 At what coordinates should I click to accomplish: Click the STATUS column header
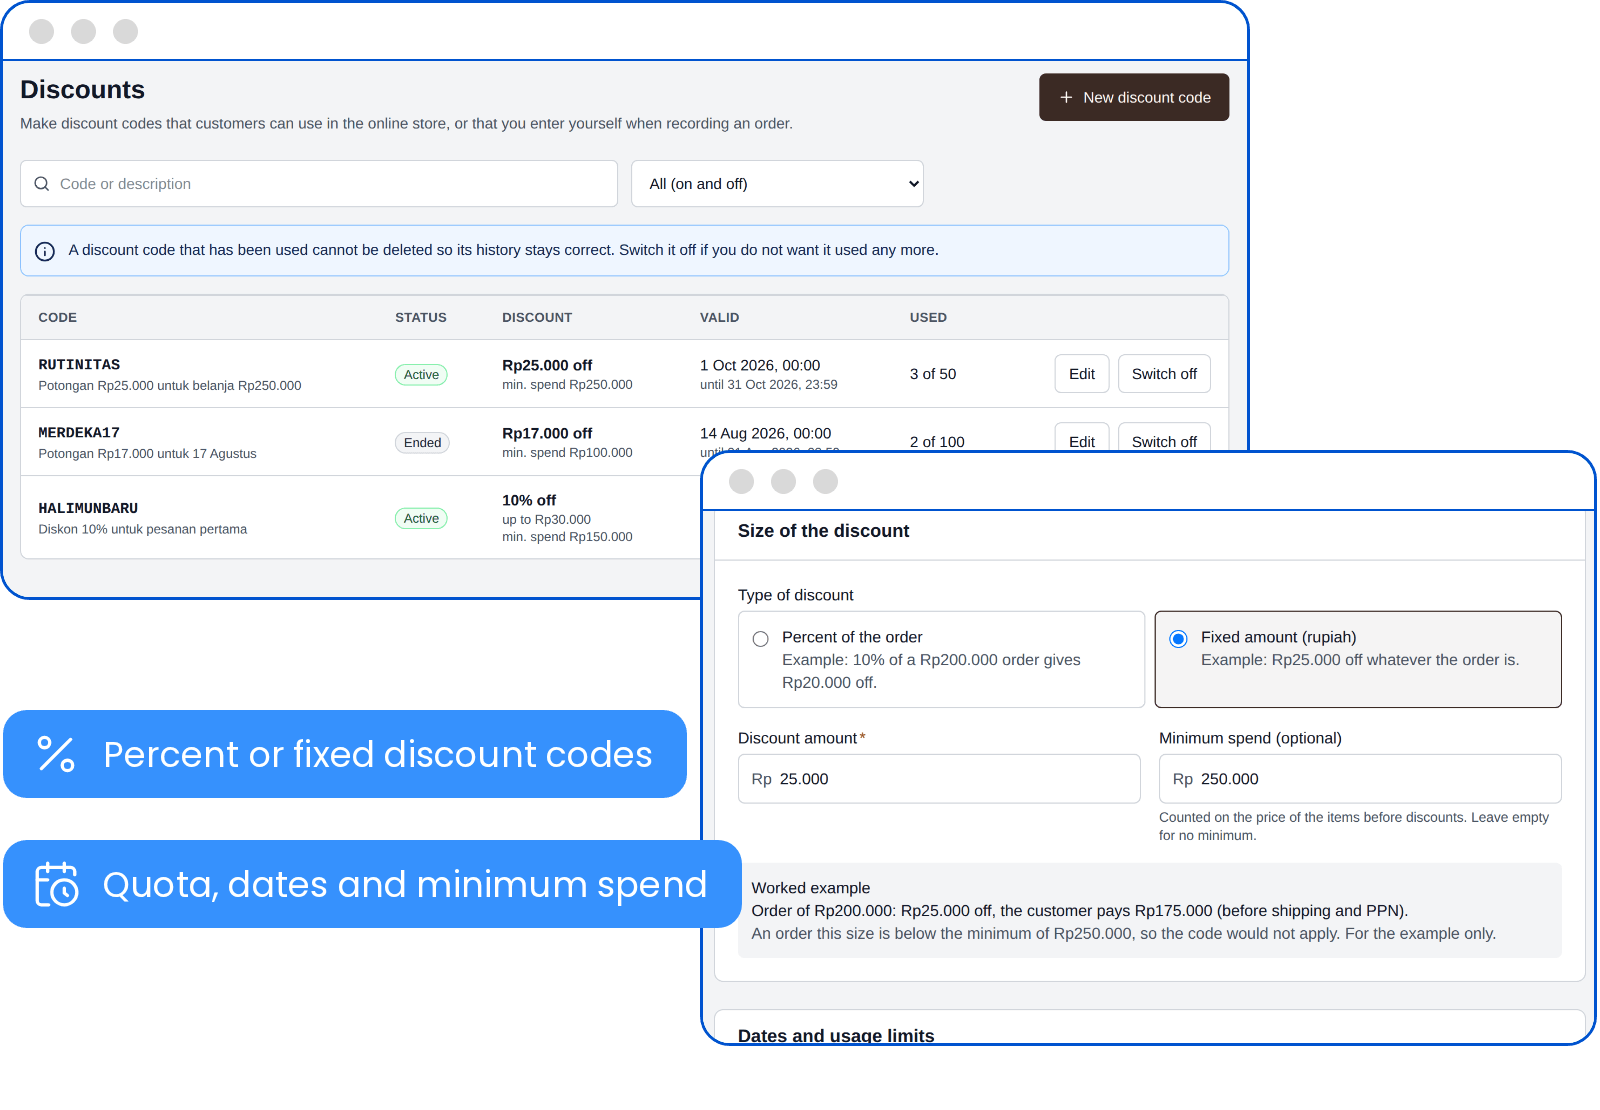[x=421, y=318]
